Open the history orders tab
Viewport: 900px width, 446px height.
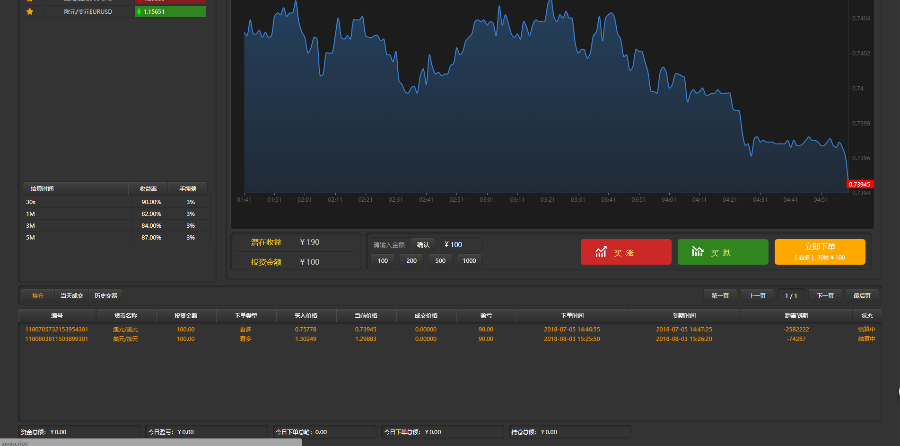[x=106, y=295]
